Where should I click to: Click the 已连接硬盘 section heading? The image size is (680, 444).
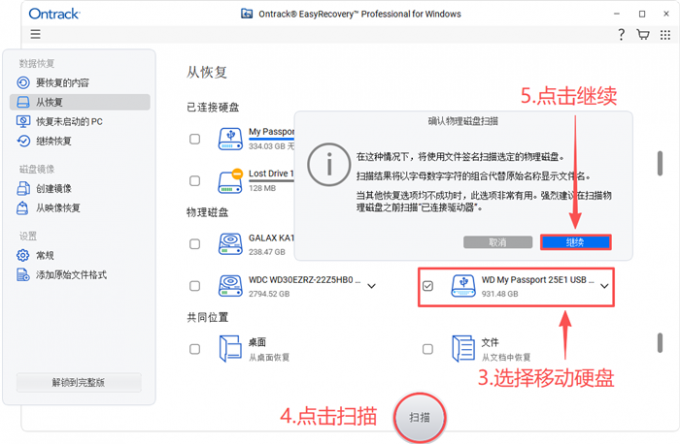pos(212,108)
